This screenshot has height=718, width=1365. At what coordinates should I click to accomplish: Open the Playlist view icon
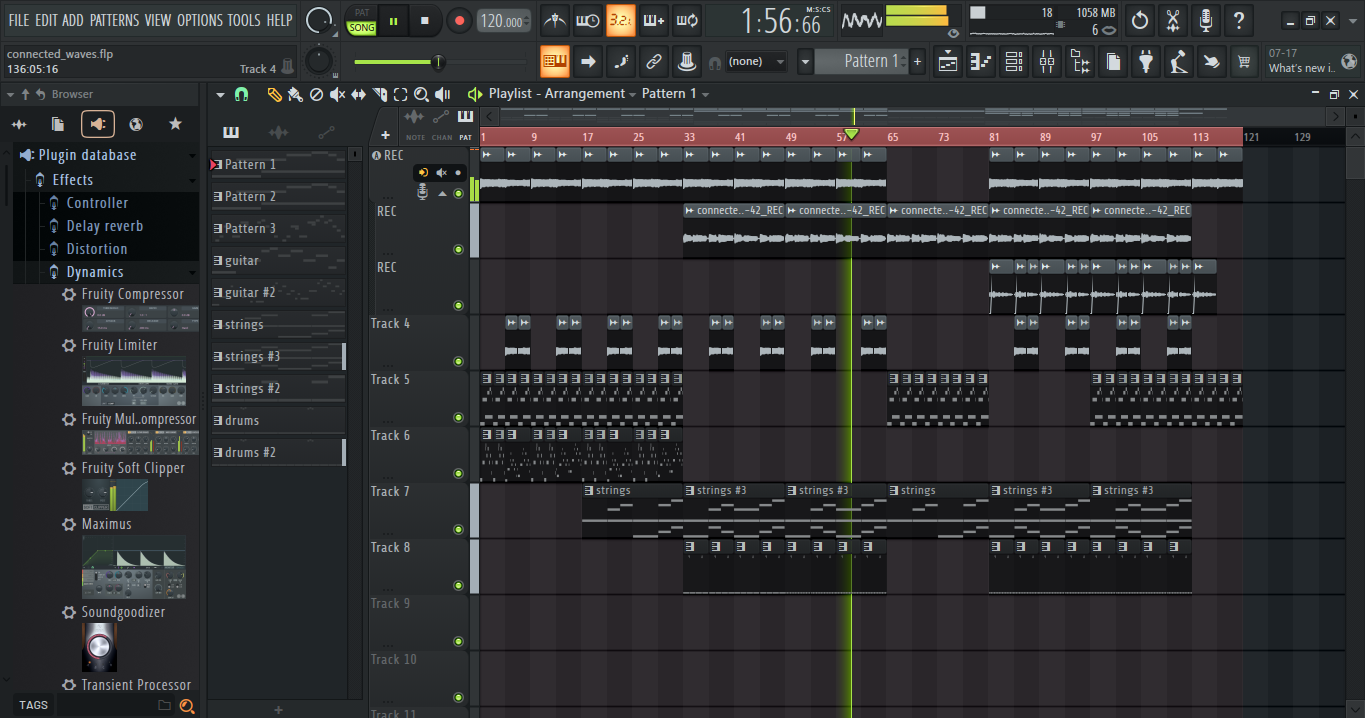click(x=948, y=61)
